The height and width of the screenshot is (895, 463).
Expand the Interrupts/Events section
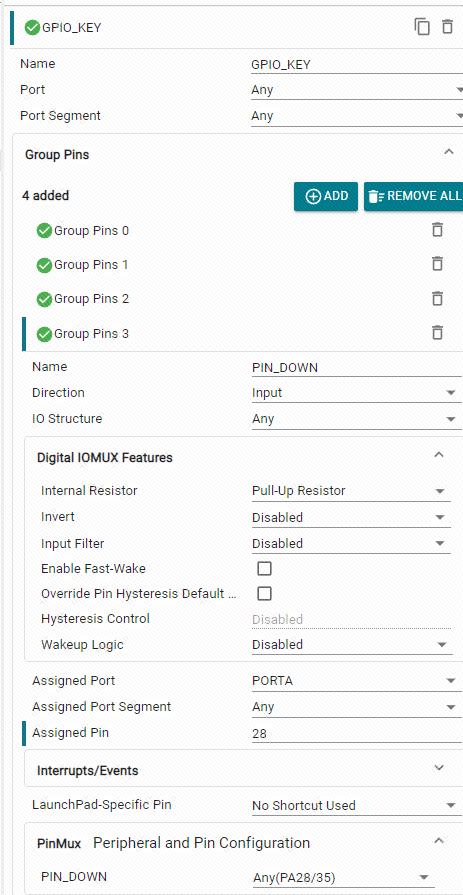pos(439,768)
